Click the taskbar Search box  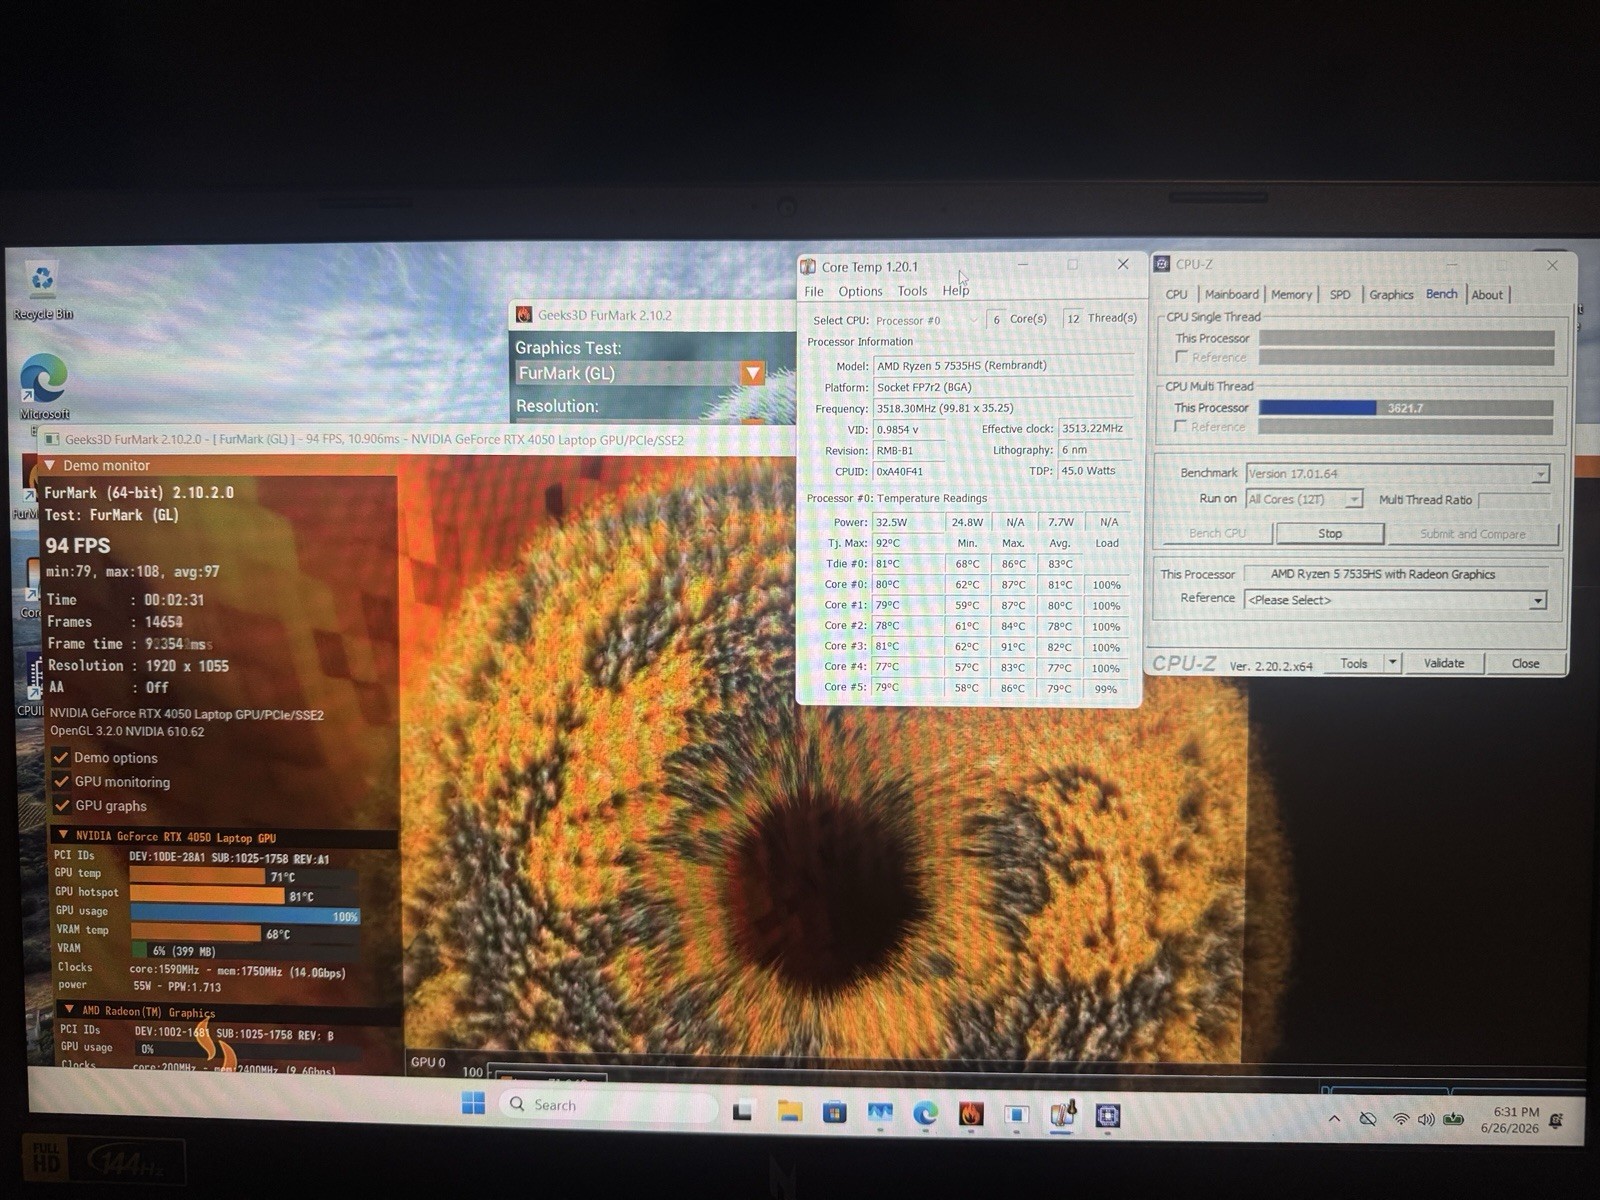611,1105
